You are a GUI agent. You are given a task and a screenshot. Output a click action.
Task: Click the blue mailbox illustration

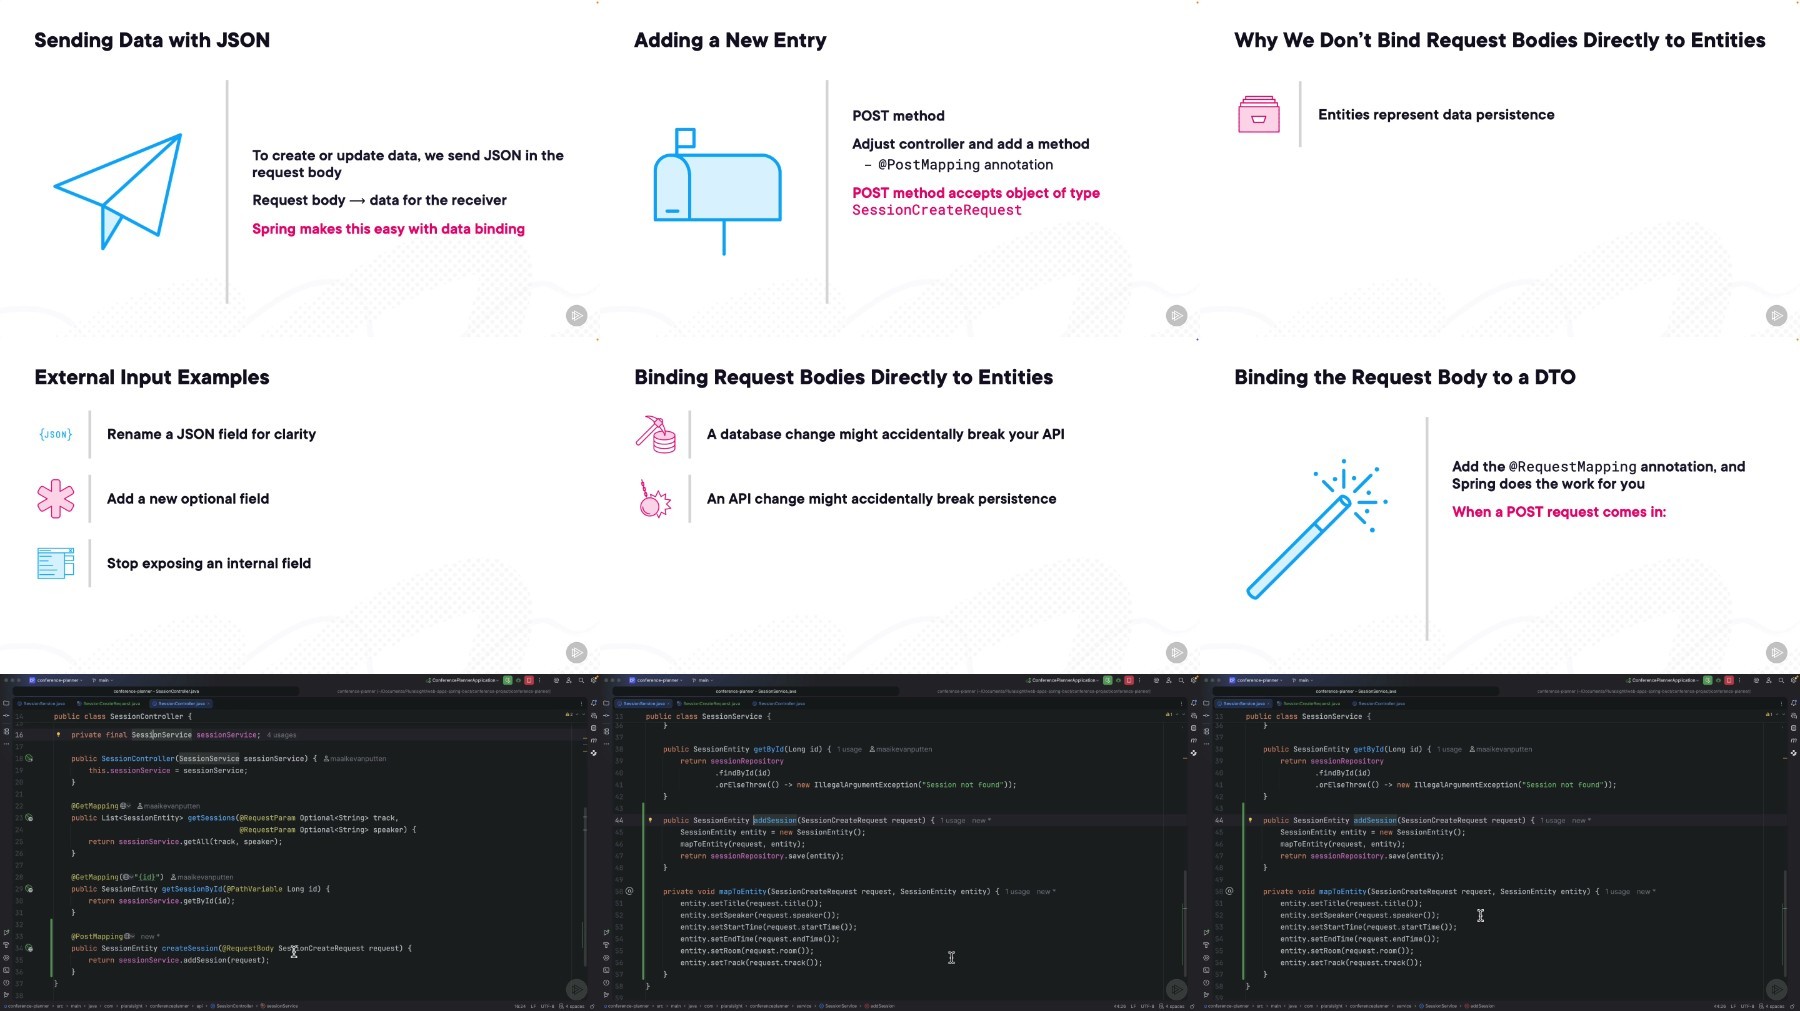click(x=717, y=190)
